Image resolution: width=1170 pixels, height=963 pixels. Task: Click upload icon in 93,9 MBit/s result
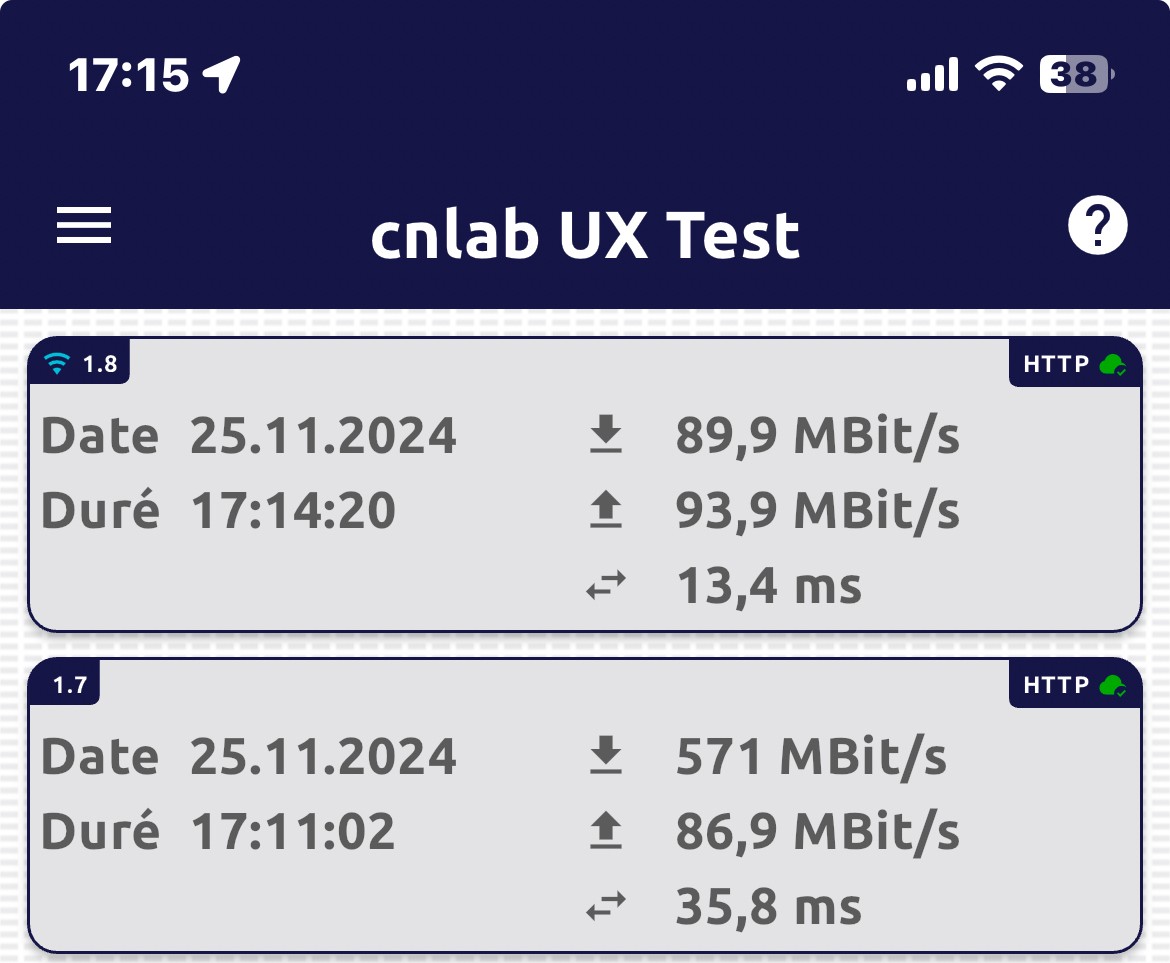(x=605, y=511)
